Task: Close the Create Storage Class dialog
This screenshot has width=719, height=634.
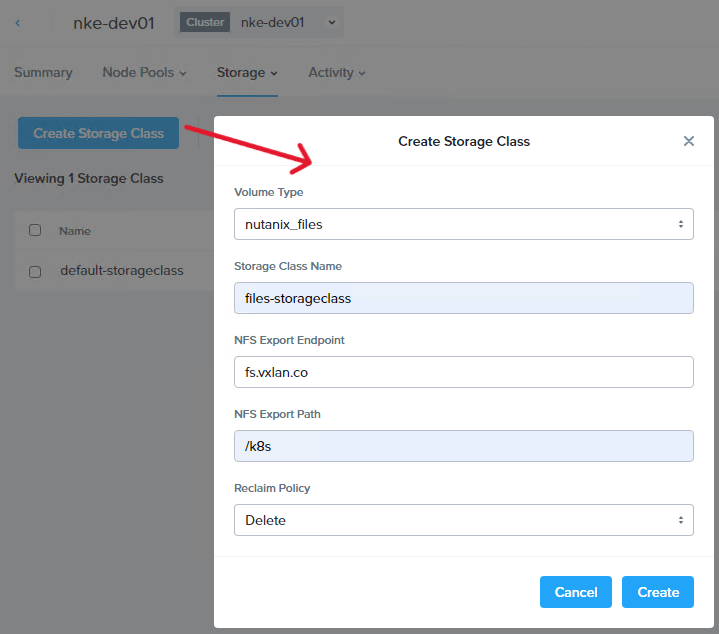Action: click(688, 141)
